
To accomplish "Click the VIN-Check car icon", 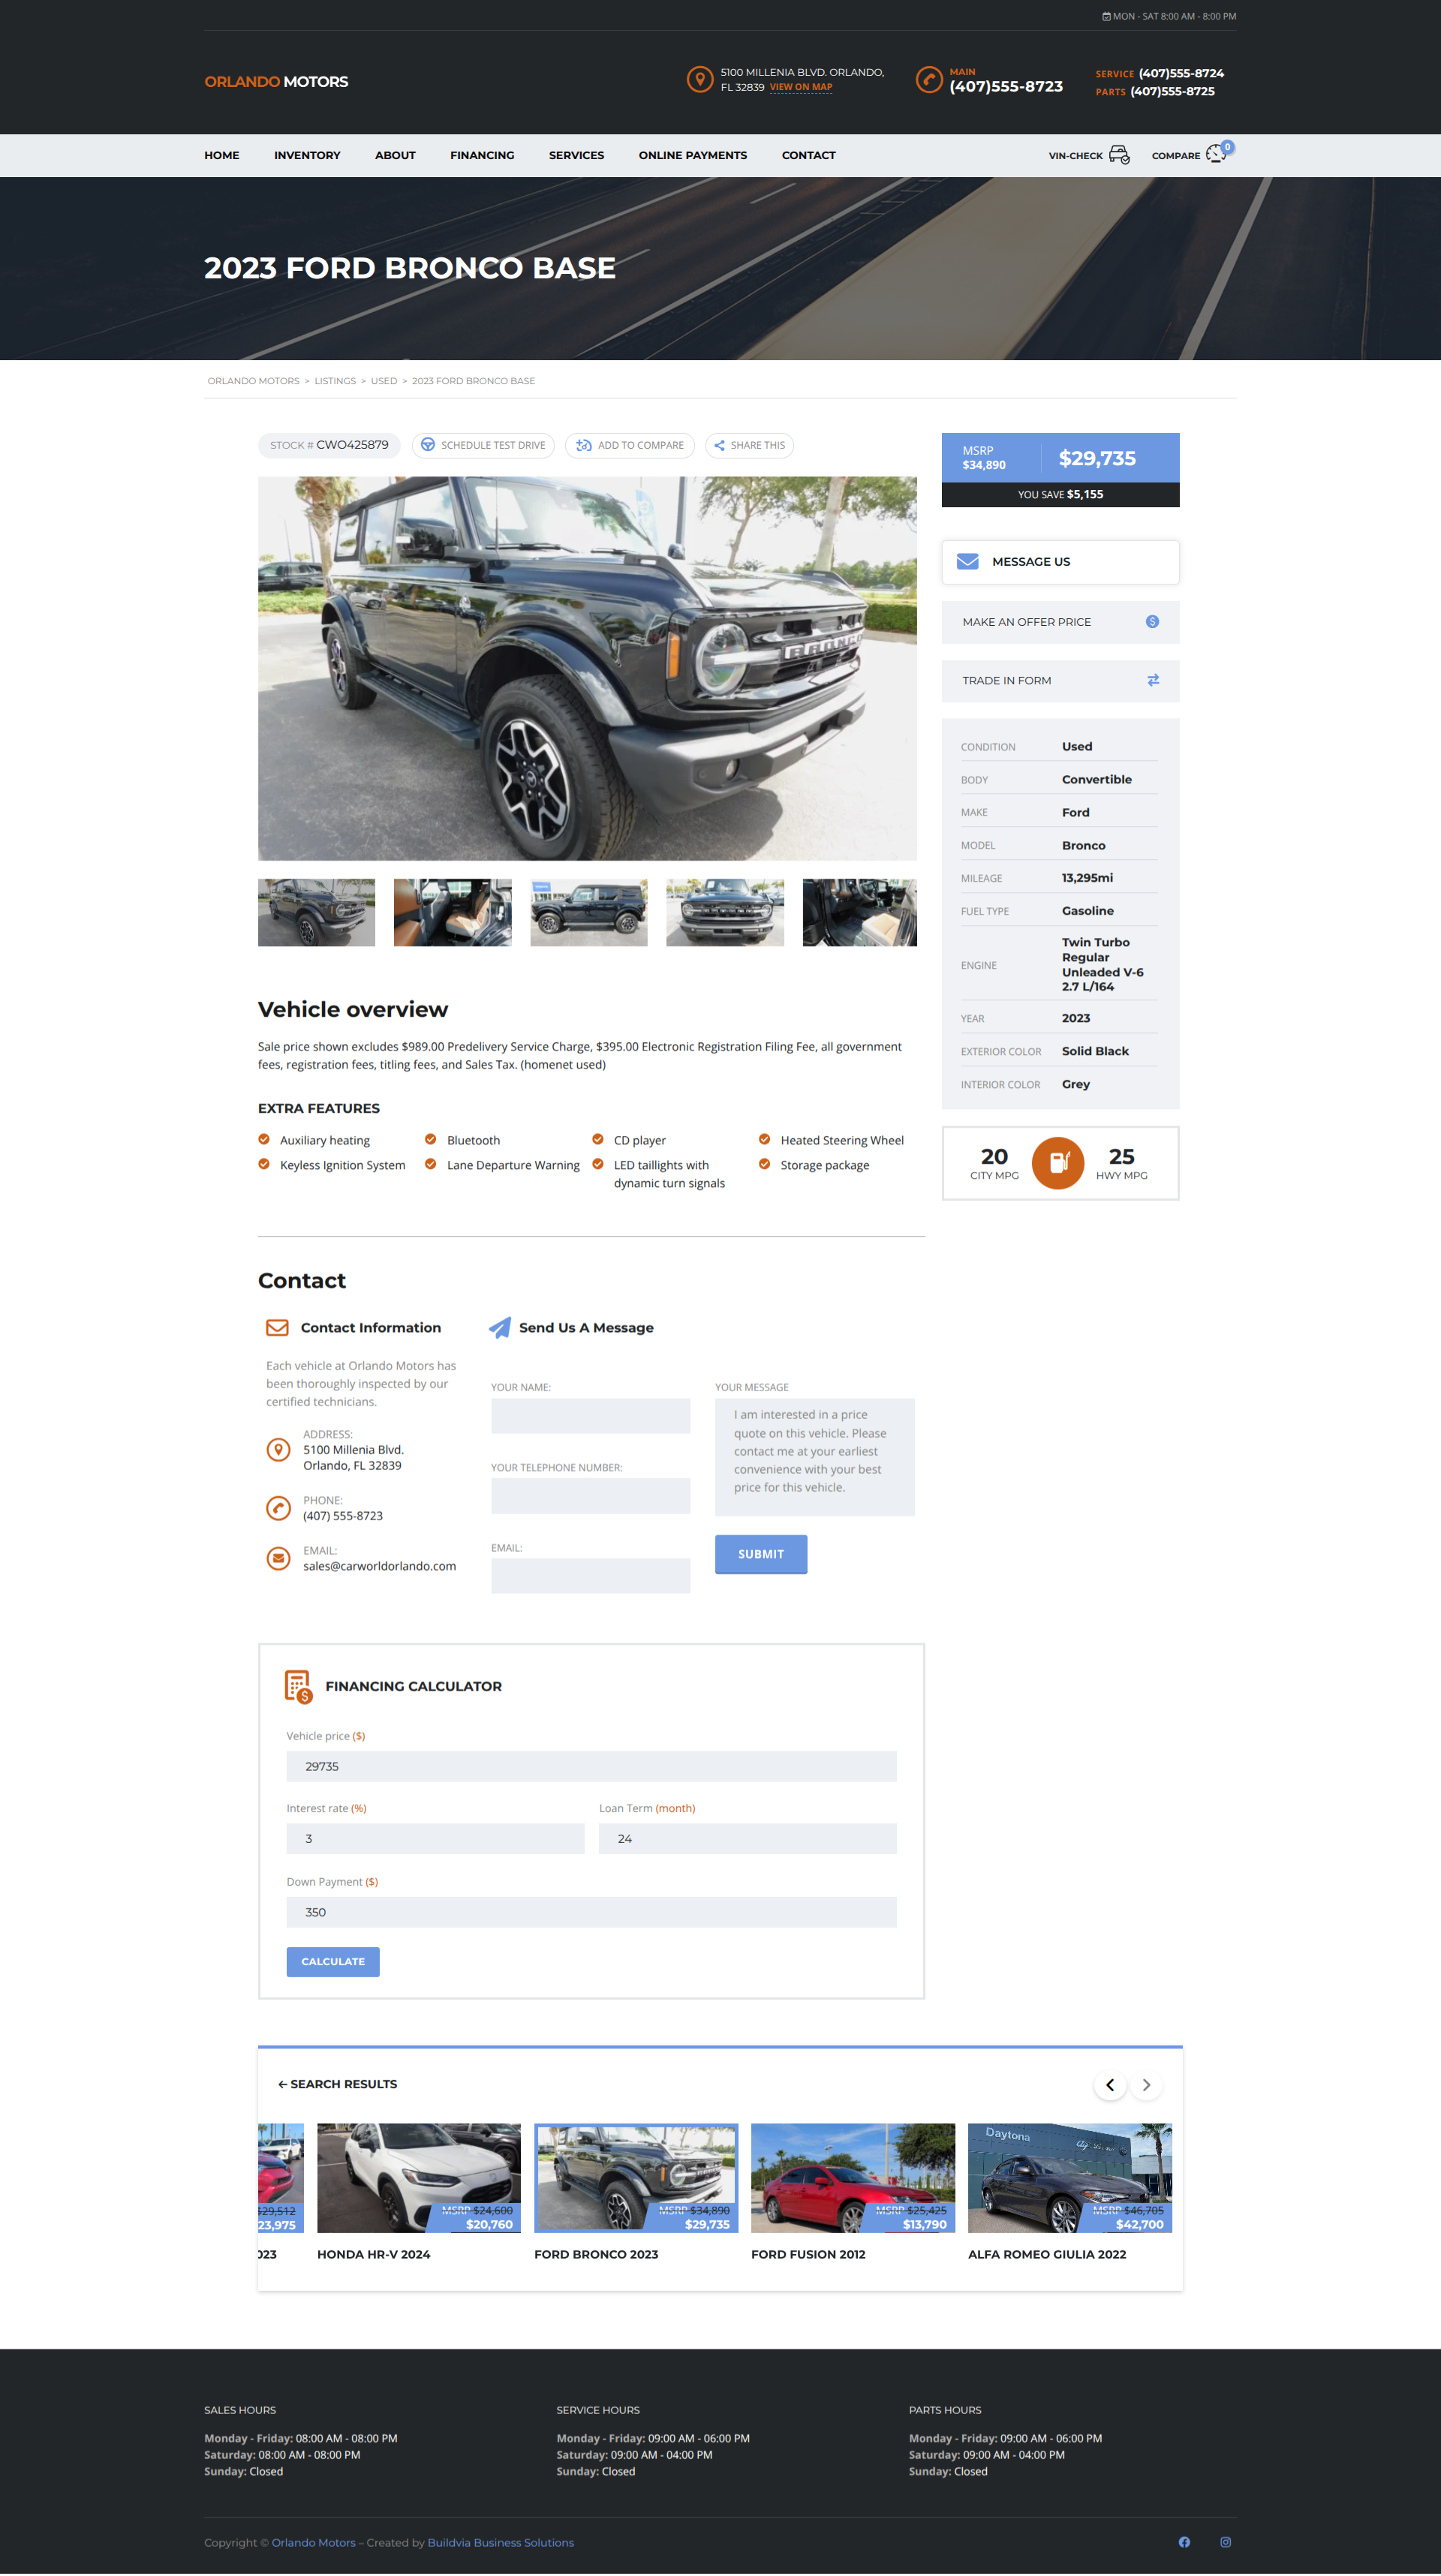I will point(1119,155).
